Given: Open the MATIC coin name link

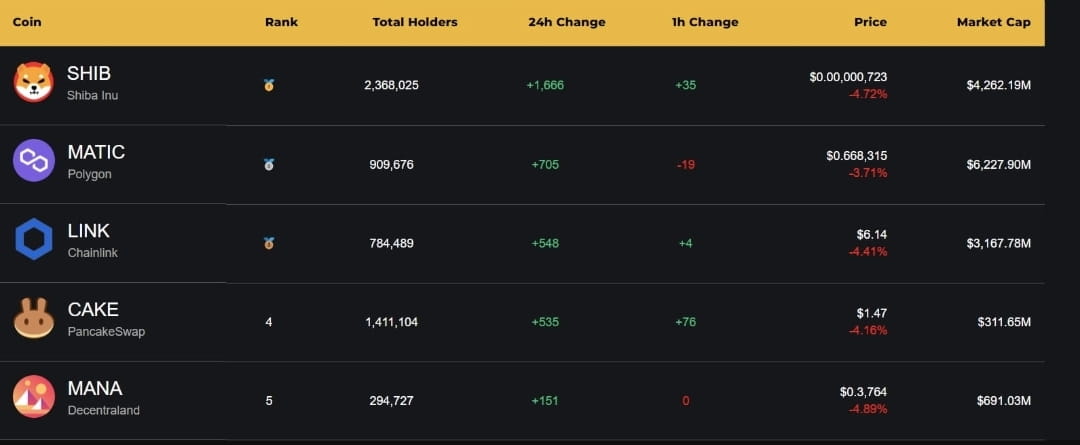Looking at the screenshot, I should [96, 152].
